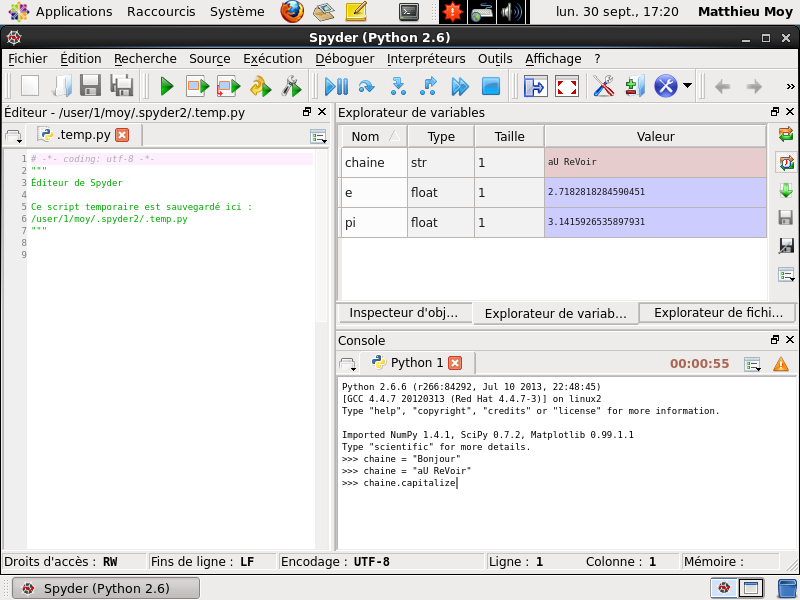Toggle fullscreen mode red icon

point(567,86)
